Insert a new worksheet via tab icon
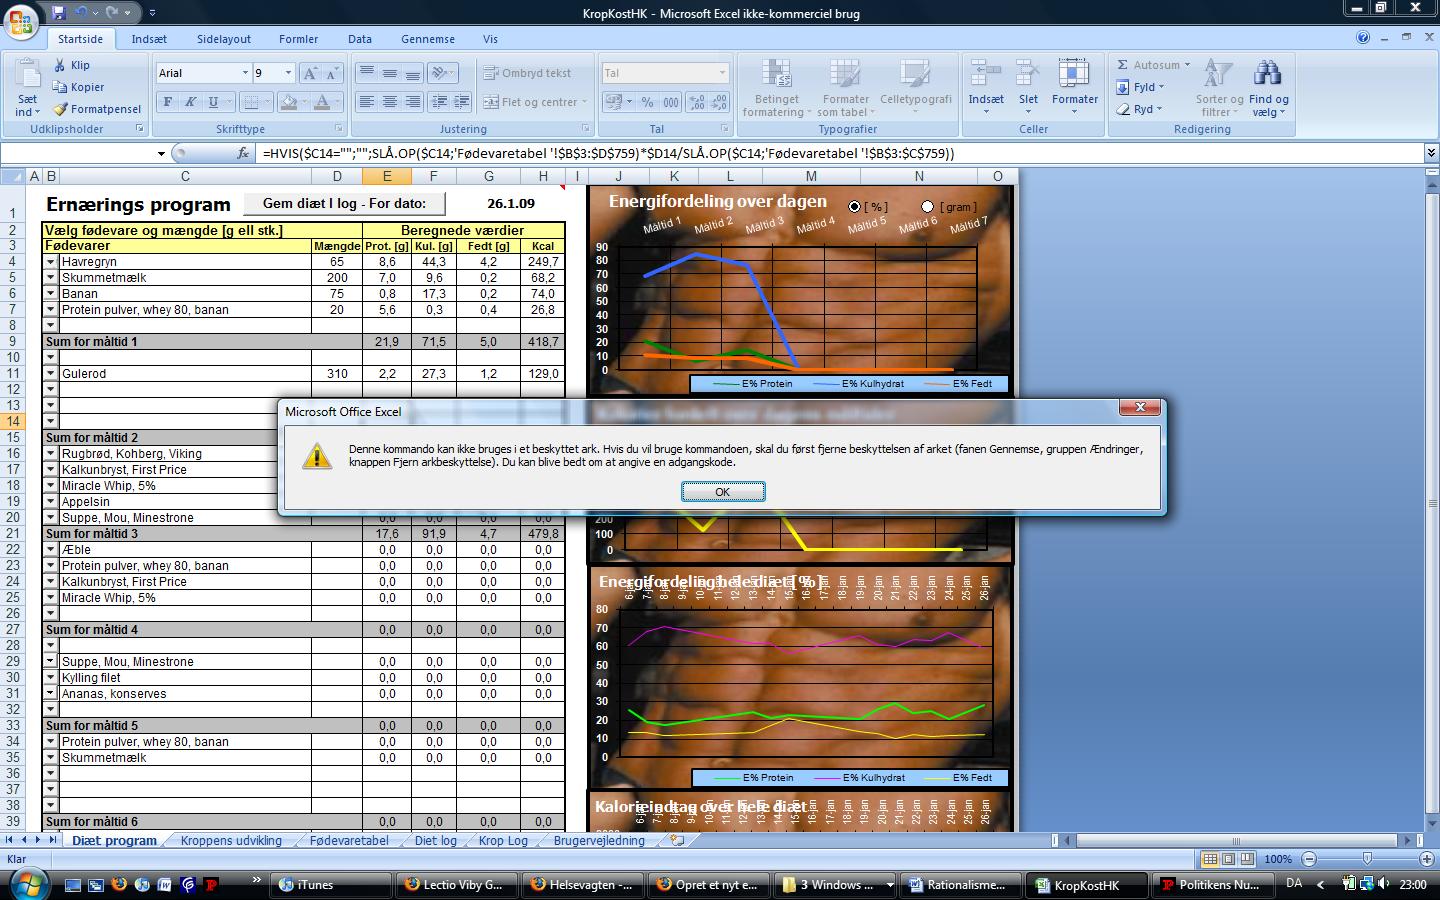 677,840
